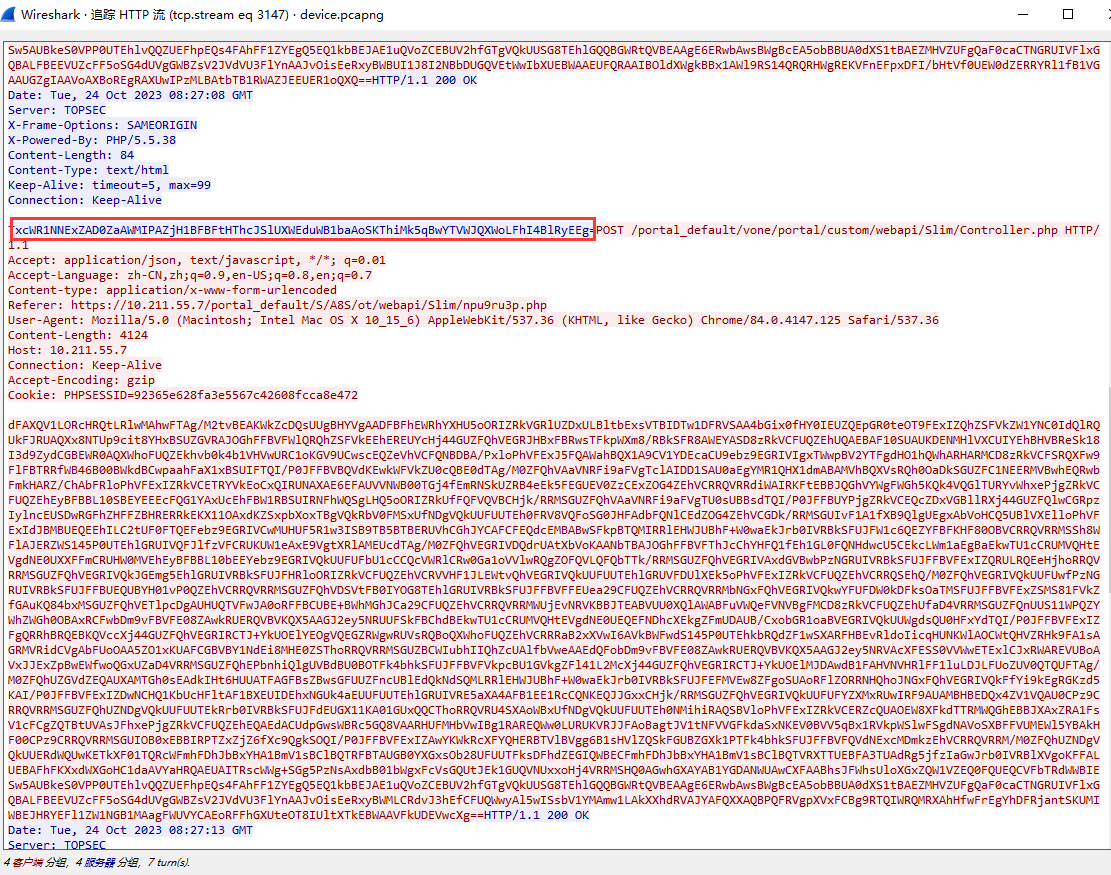This screenshot has width=1111, height=875.
Task: Click the packet count summary at bottom
Action: pyautogui.click(x=97, y=862)
